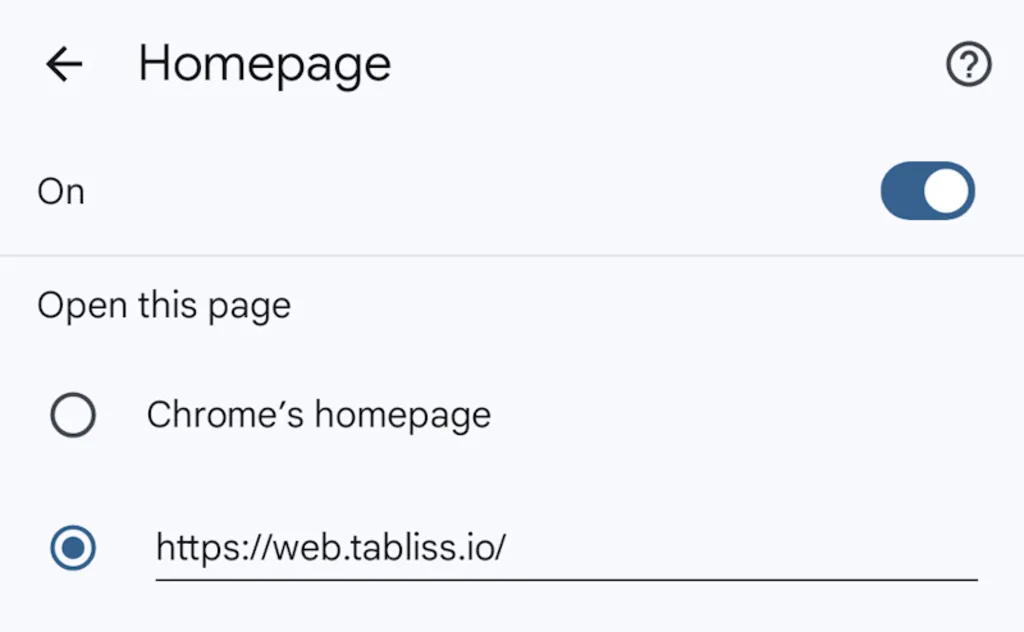
Task: Click the "Open this page" heading
Action: (164, 305)
